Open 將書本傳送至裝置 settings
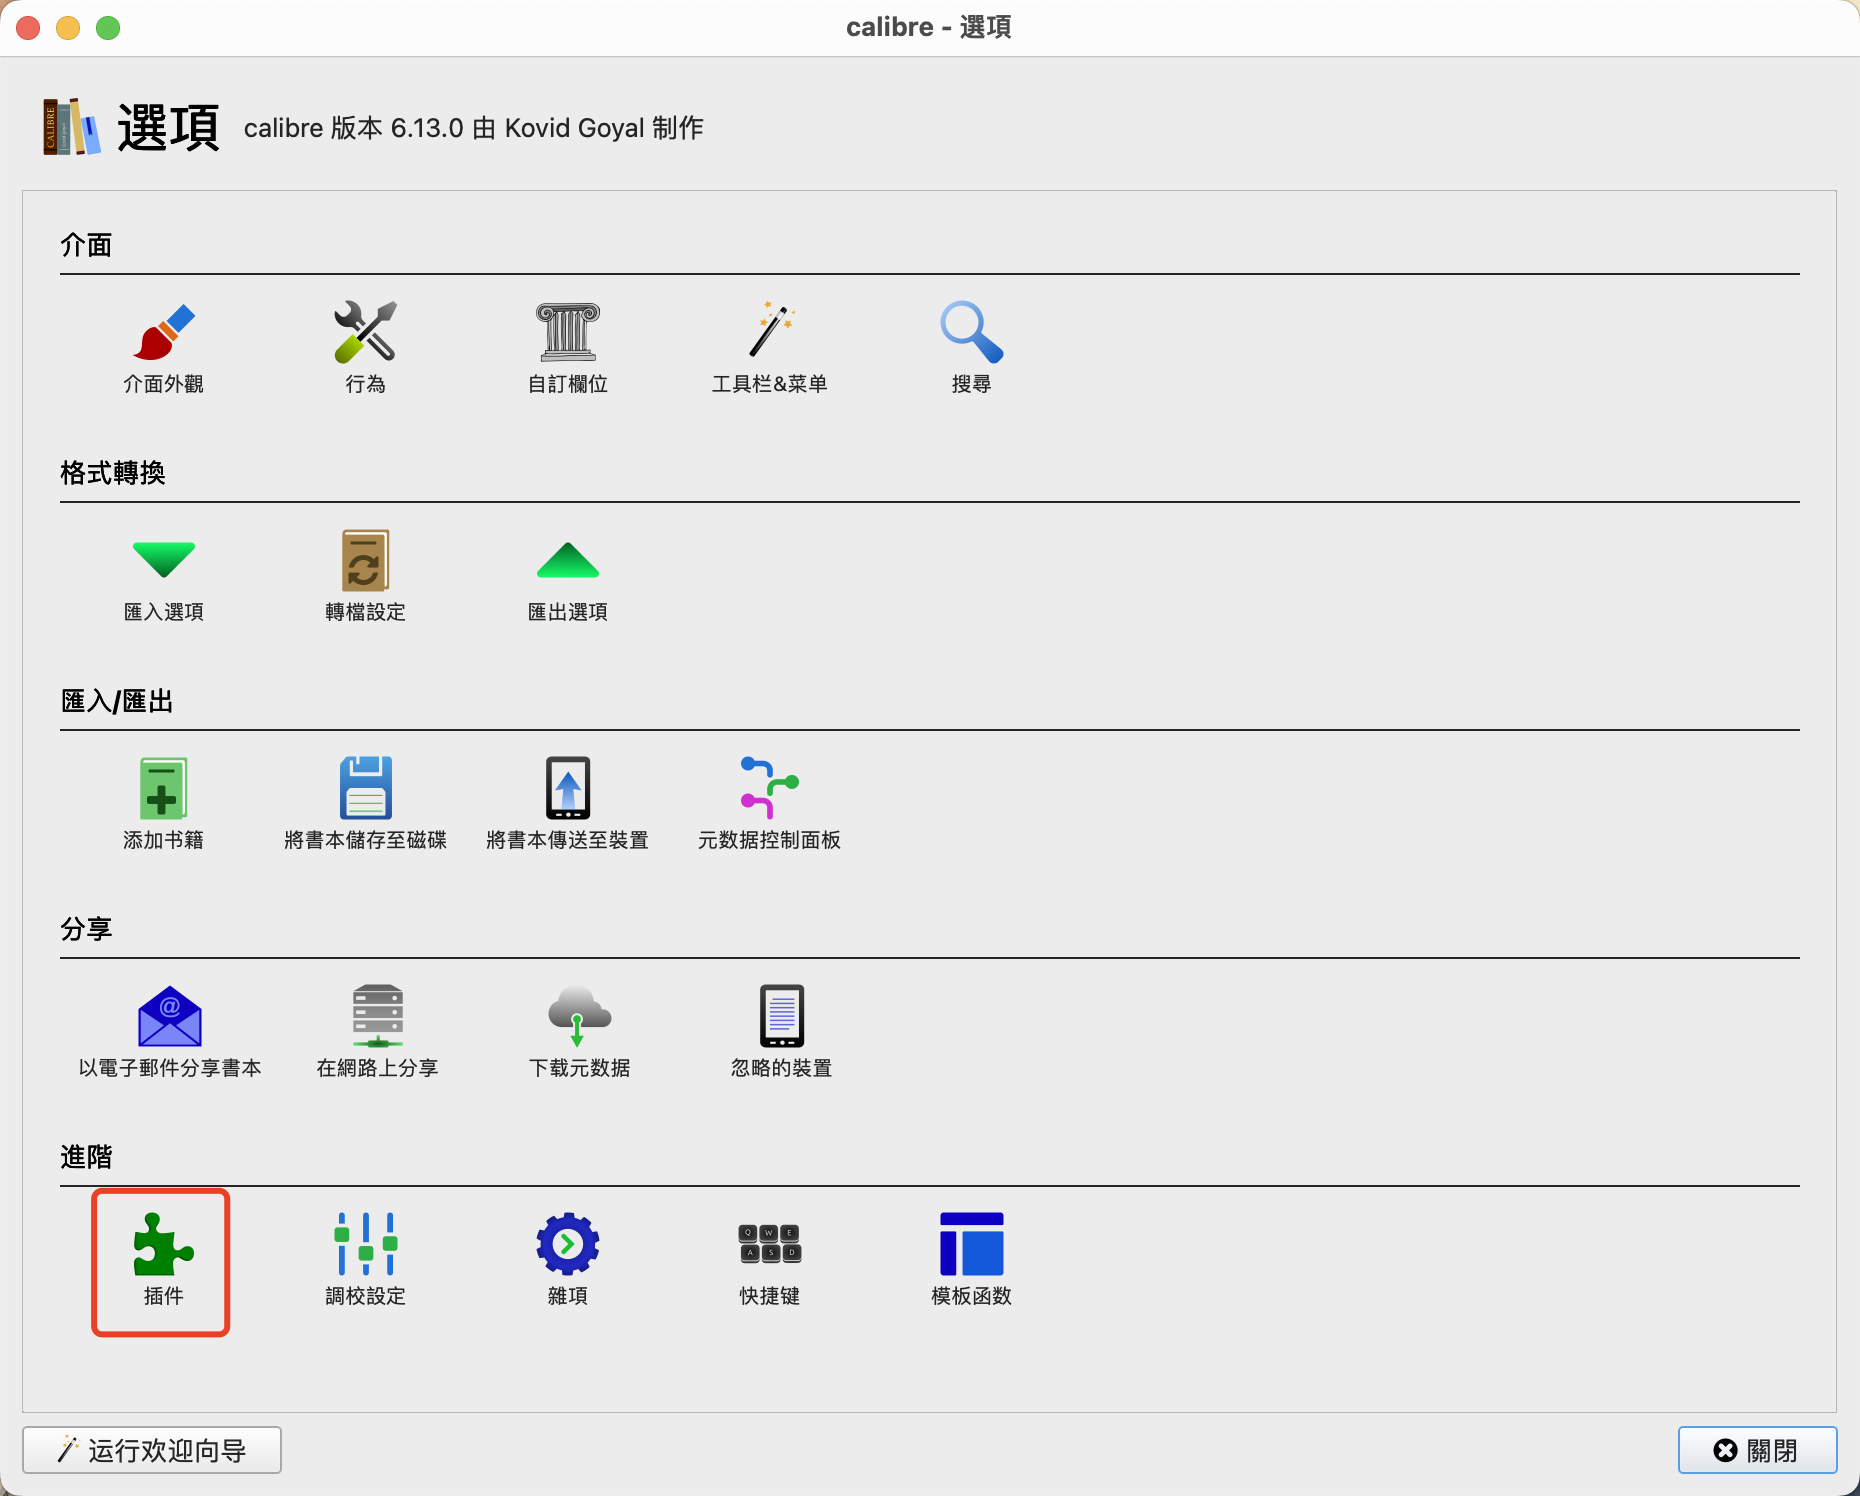Viewport: 1860px width, 1496px height. tap(567, 789)
